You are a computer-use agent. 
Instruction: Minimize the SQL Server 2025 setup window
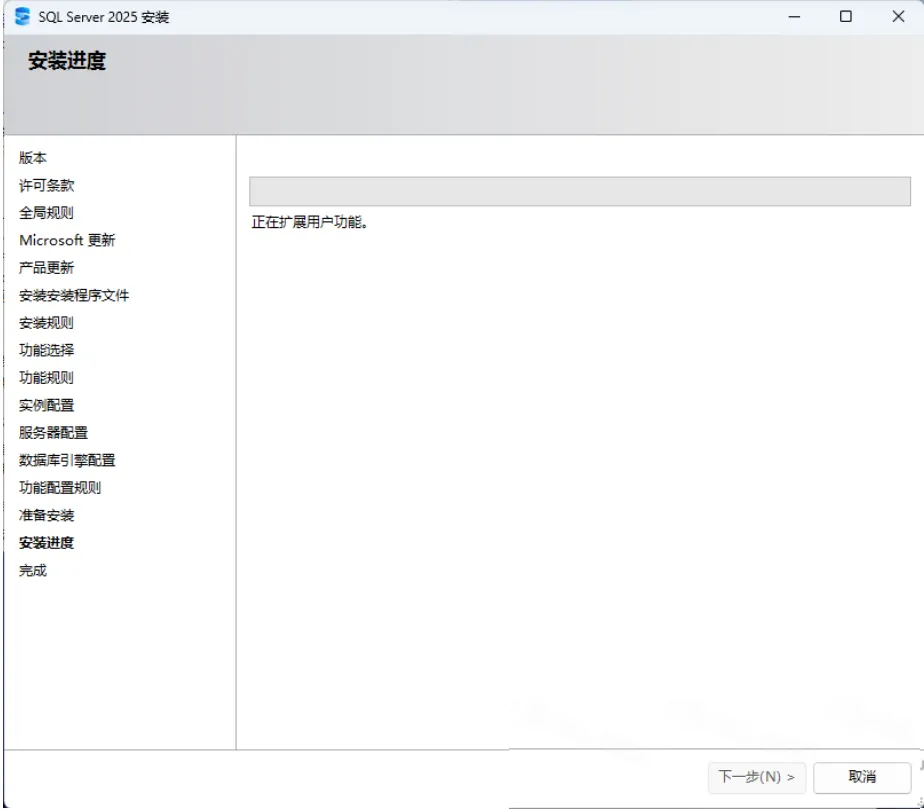(x=794, y=16)
